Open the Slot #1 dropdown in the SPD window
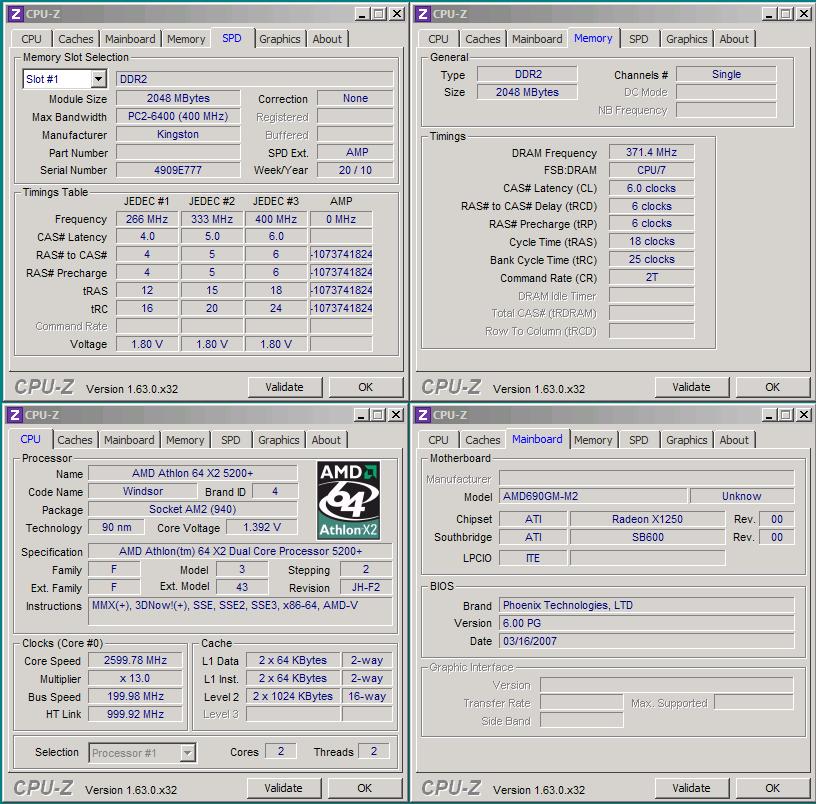The width and height of the screenshot is (818, 804). 98,79
